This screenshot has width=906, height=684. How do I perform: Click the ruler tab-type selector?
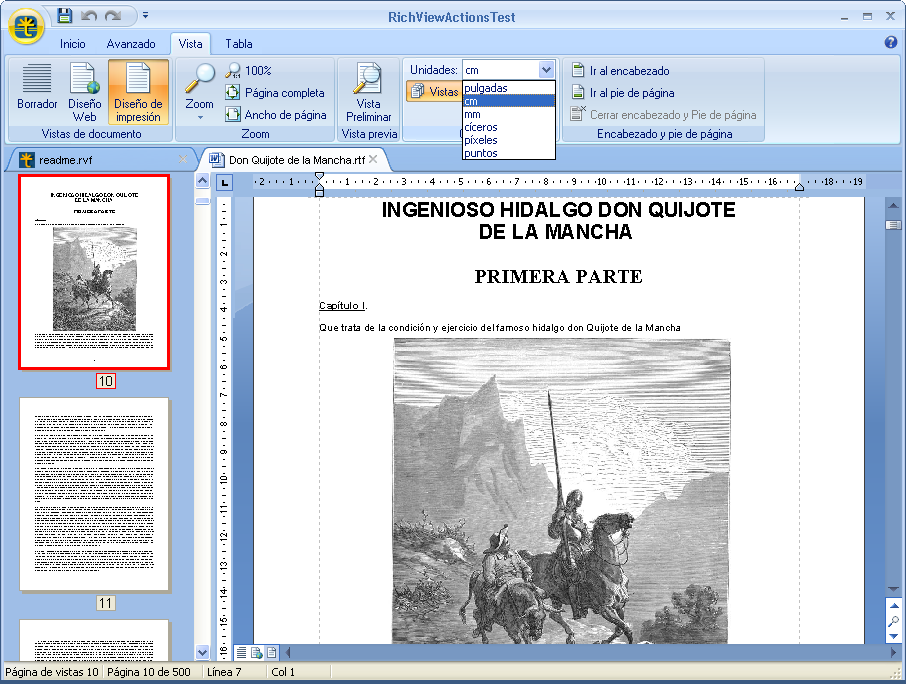[x=225, y=183]
